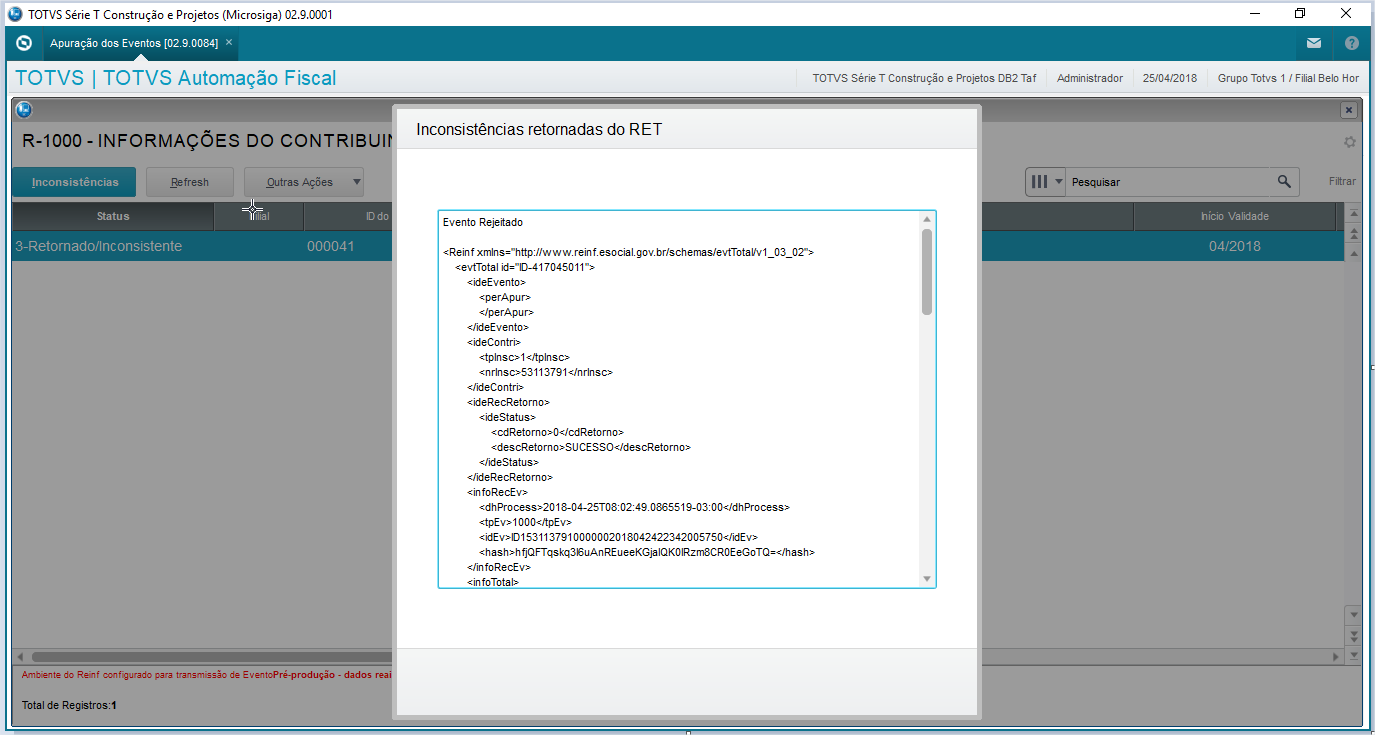Click the Filial column header
This screenshot has width=1375, height=735.
[259, 216]
